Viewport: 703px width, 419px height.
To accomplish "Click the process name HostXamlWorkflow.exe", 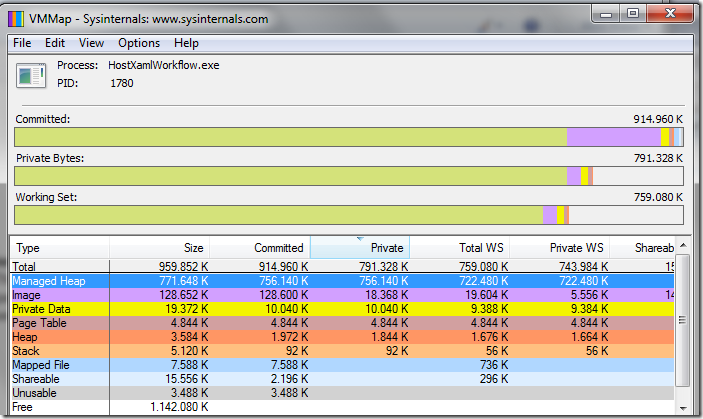I will coord(164,65).
